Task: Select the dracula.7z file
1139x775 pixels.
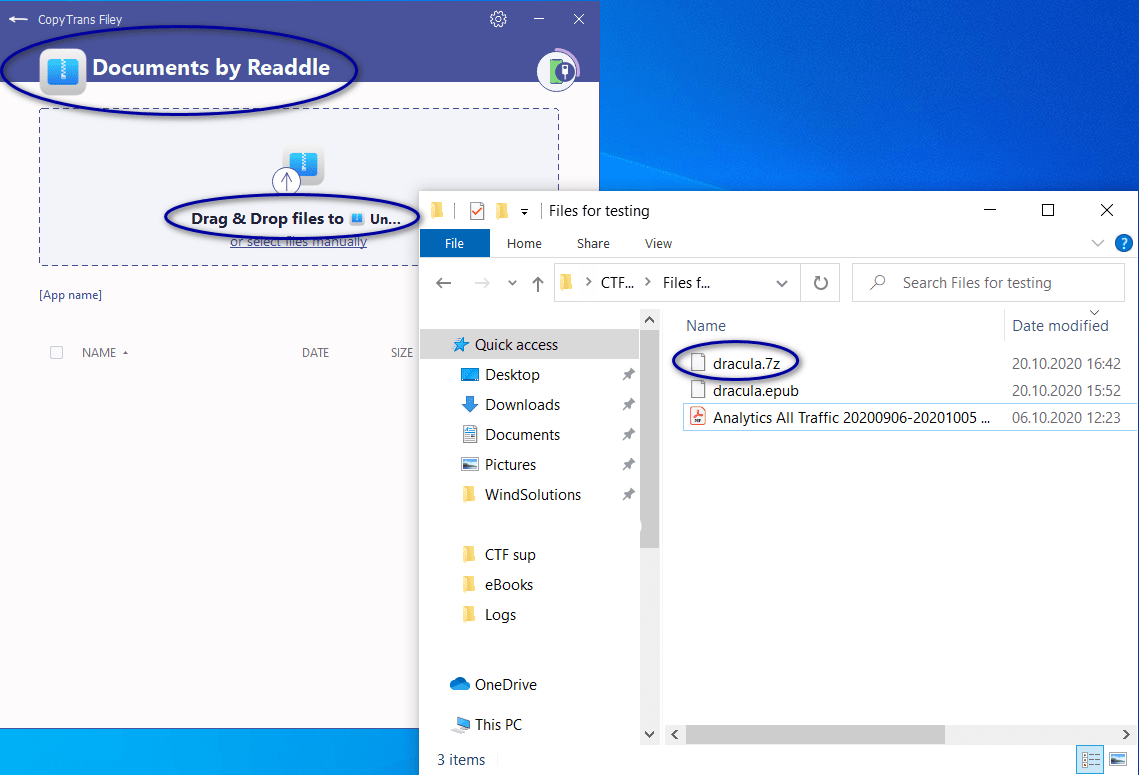Action: click(746, 363)
